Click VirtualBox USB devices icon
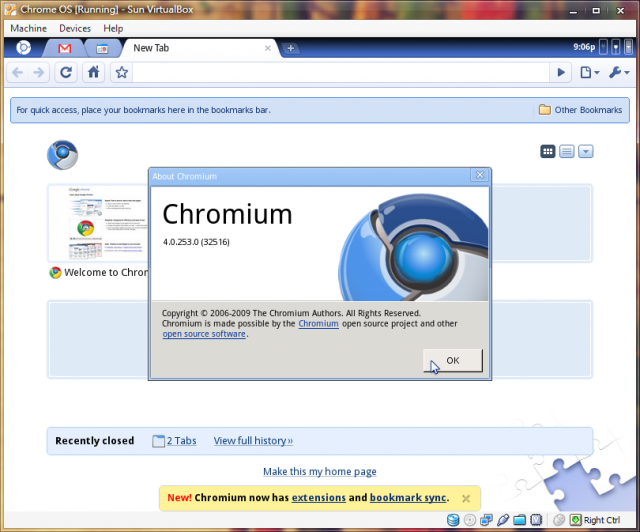 pos(503,520)
